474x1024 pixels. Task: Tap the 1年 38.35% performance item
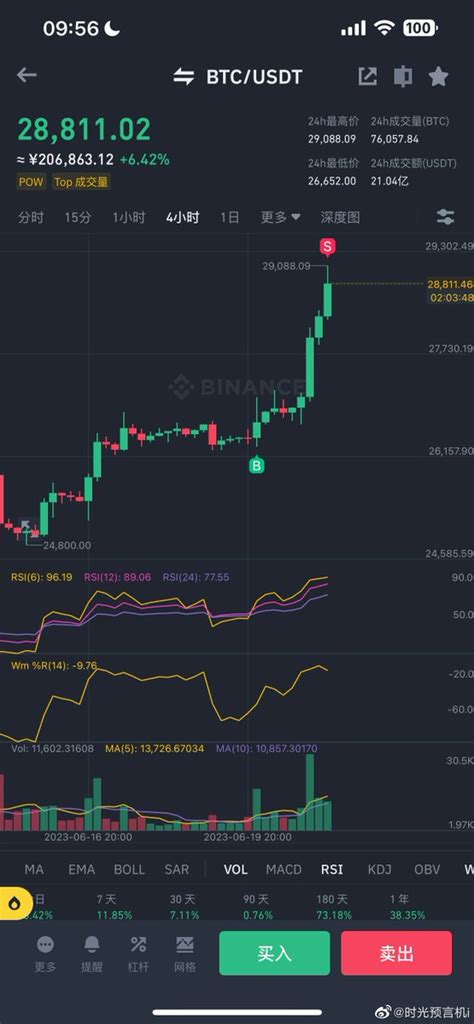point(406,907)
